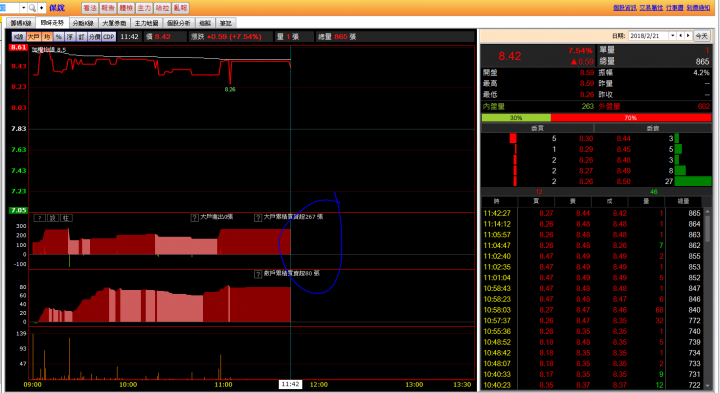The image size is (720, 393).
Task: Click the large 8.42 current price
Action: click(510, 56)
